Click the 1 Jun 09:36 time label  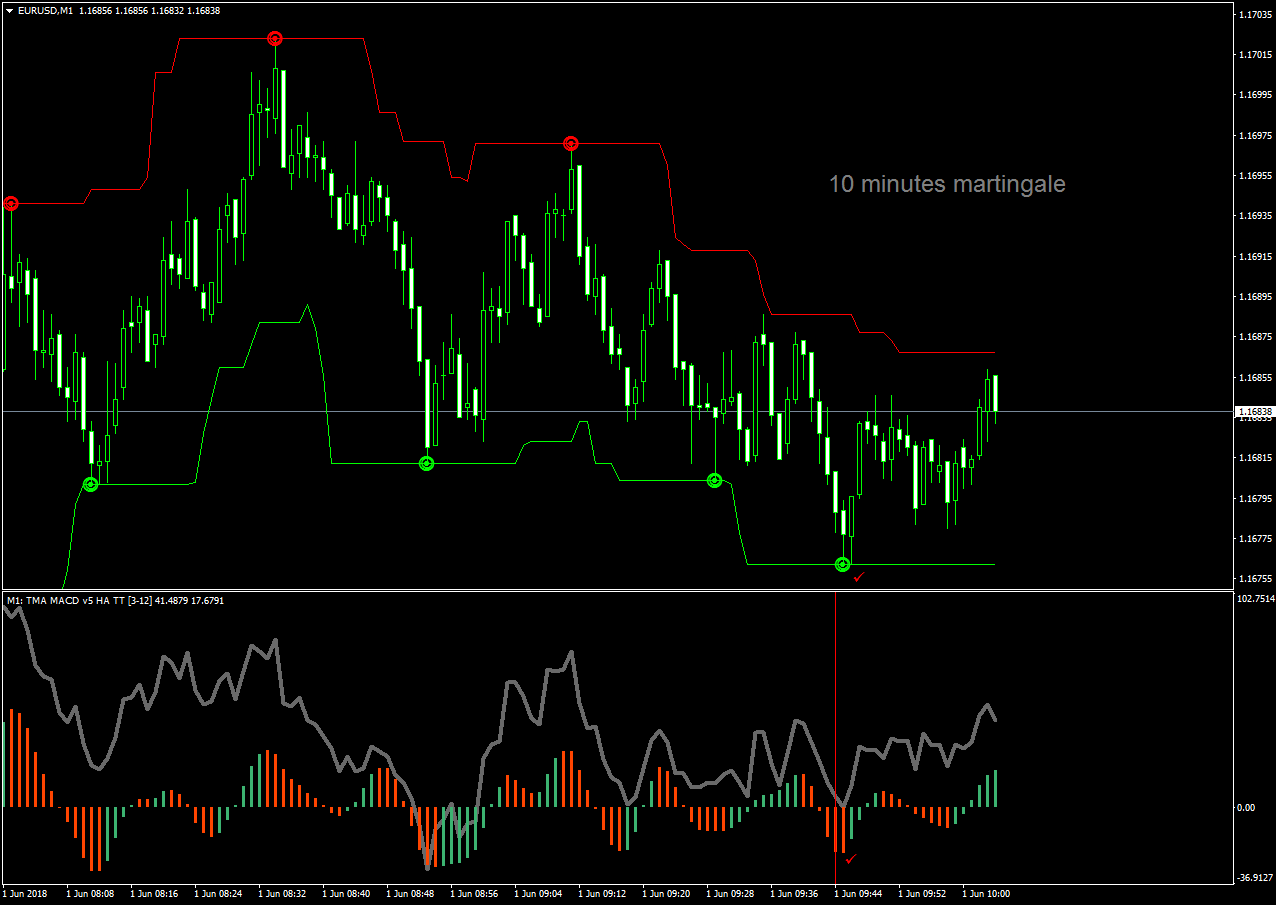pyautogui.click(x=795, y=894)
